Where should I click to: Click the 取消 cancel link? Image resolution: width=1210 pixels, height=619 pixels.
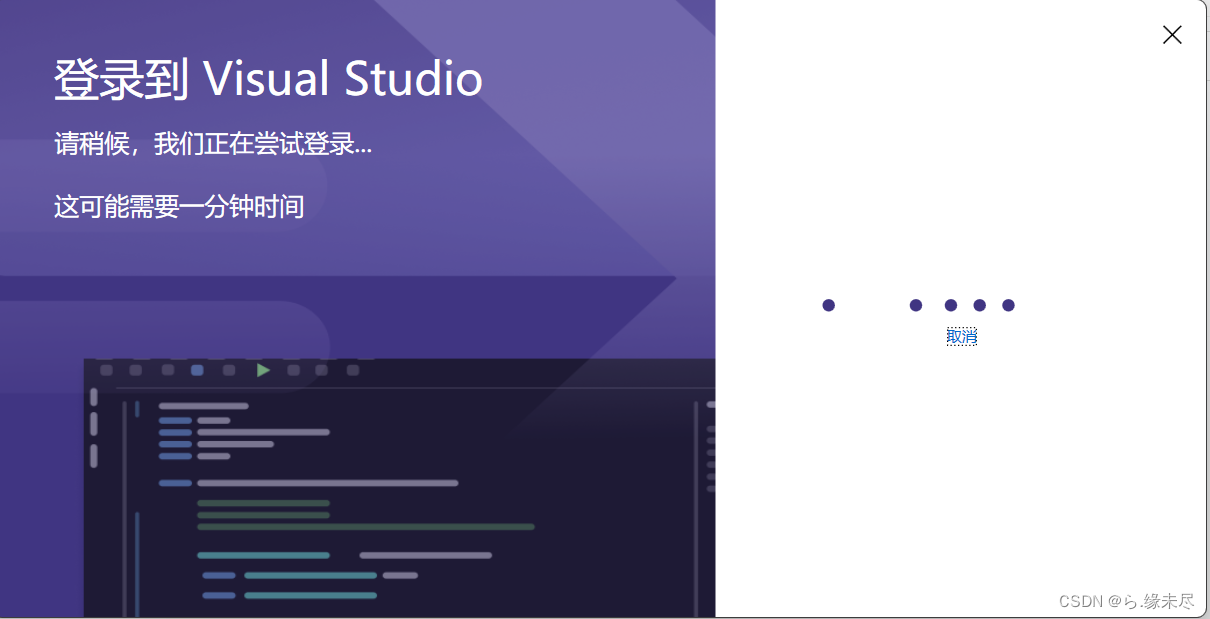point(961,337)
